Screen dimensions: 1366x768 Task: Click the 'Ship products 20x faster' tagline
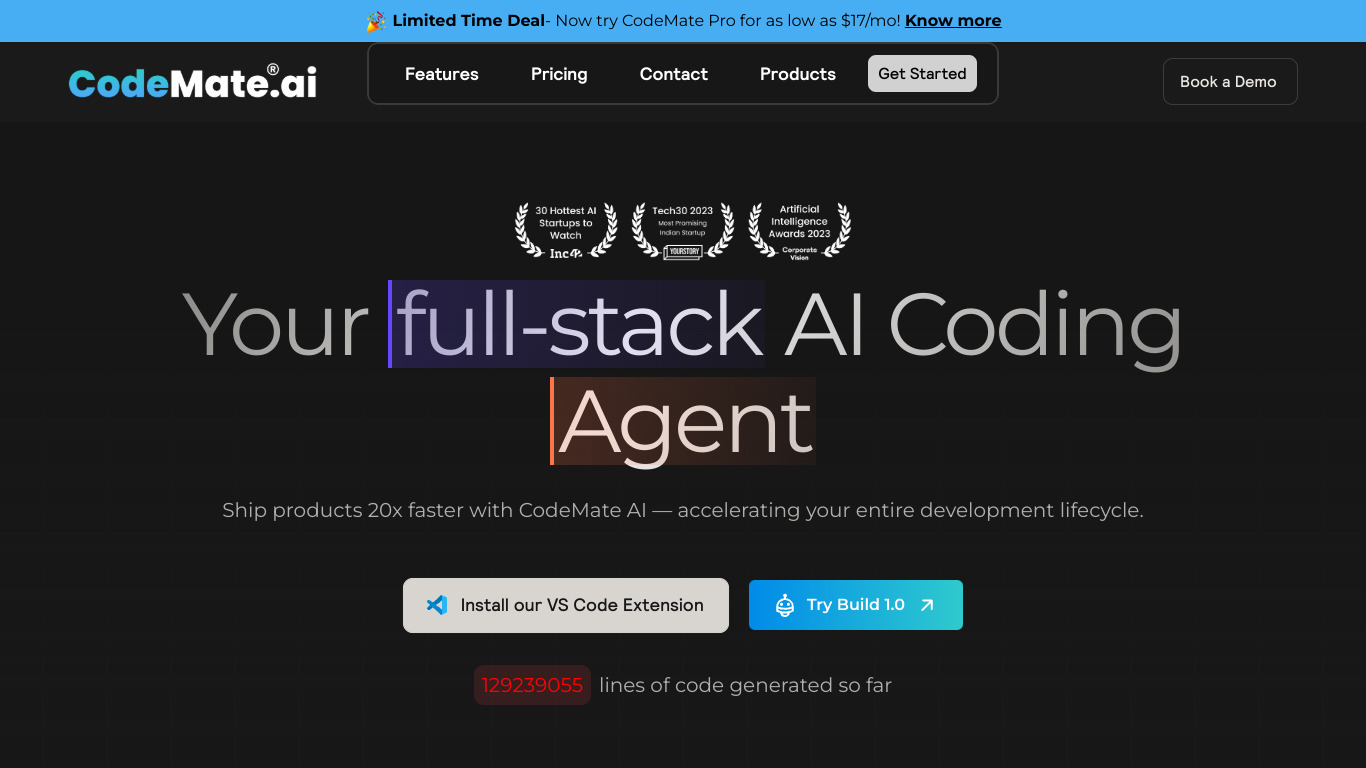[683, 510]
